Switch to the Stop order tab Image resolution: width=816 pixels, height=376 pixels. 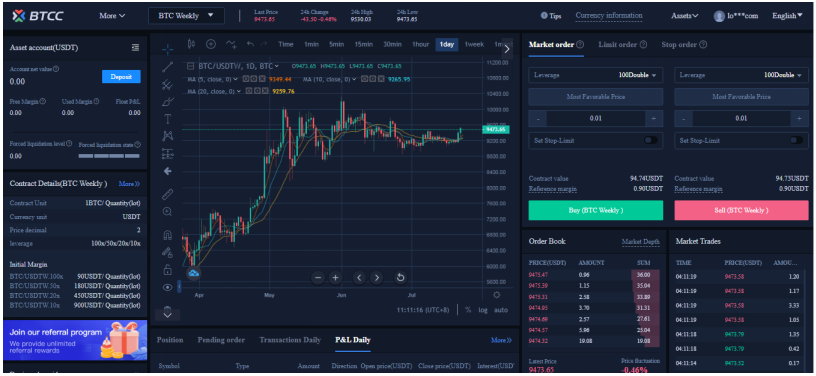pyautogui.click(x=683, y=45)
